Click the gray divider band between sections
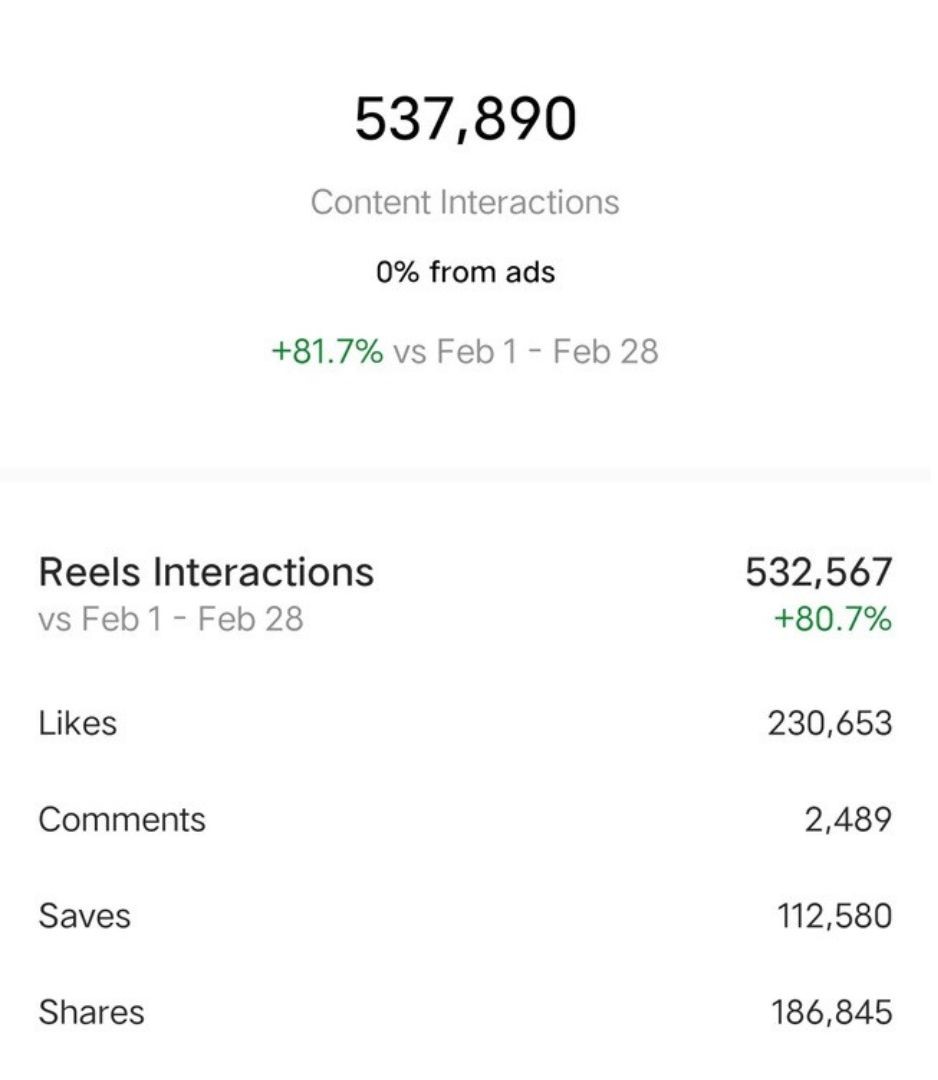 (469, 475)
